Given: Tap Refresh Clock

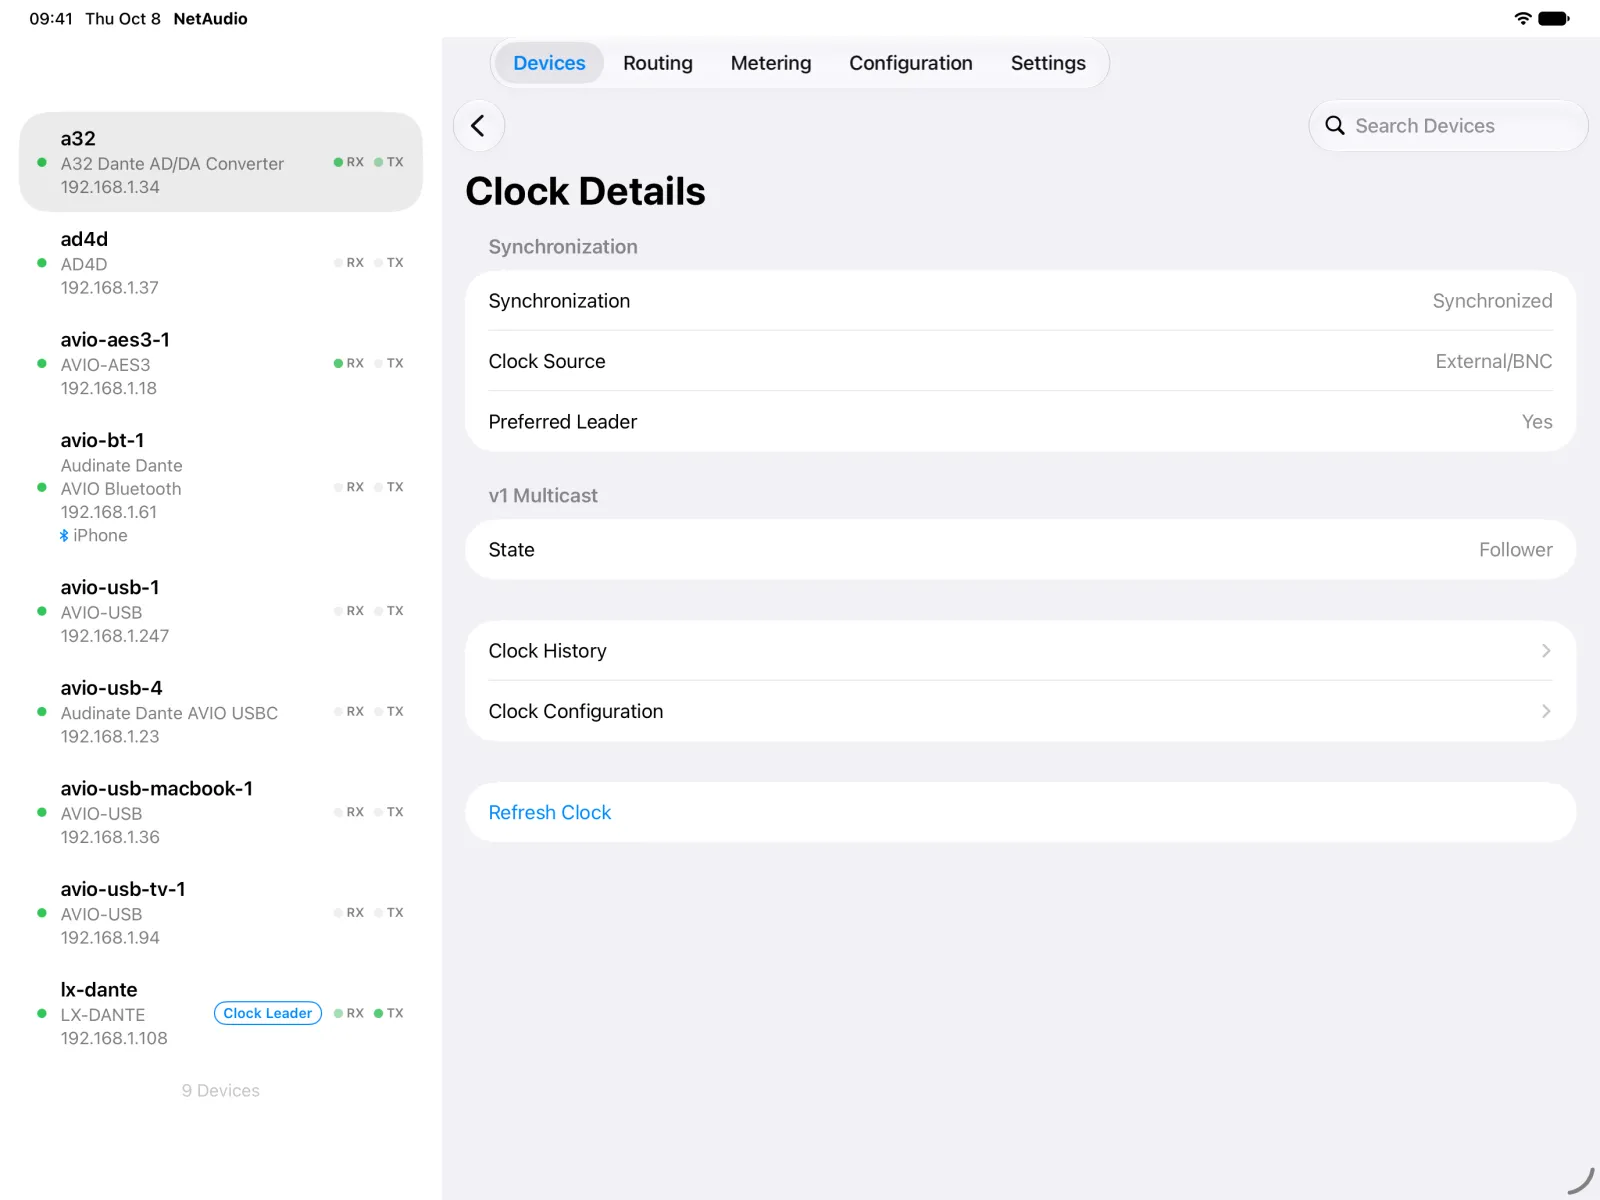Looking at the screenshot, I should pos(1021,812).
